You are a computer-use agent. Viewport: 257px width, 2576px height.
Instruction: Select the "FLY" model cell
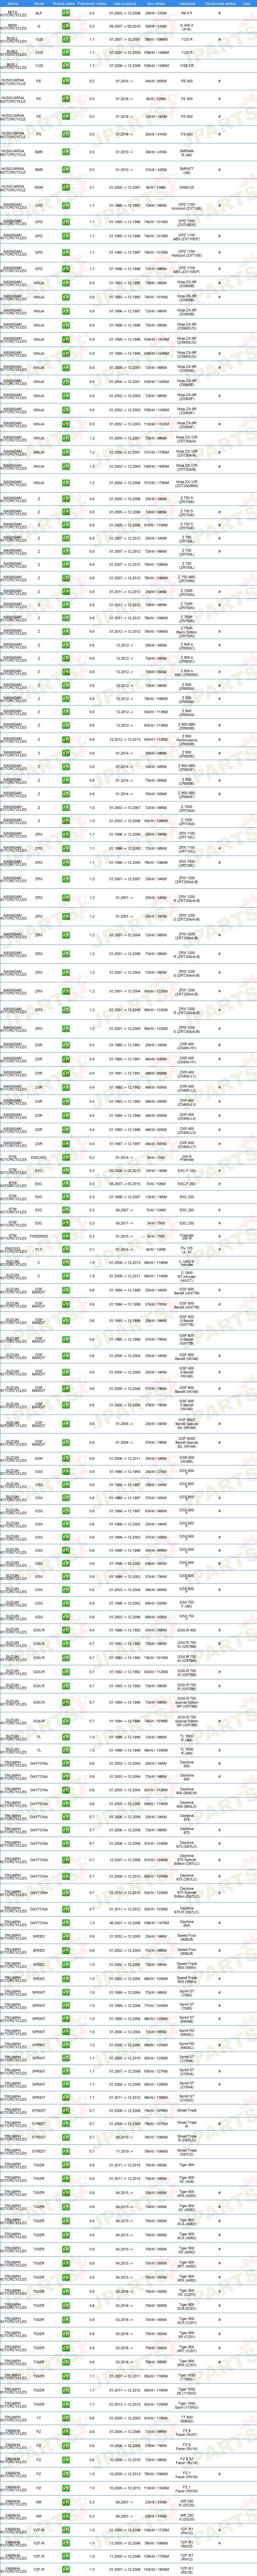39,1249
